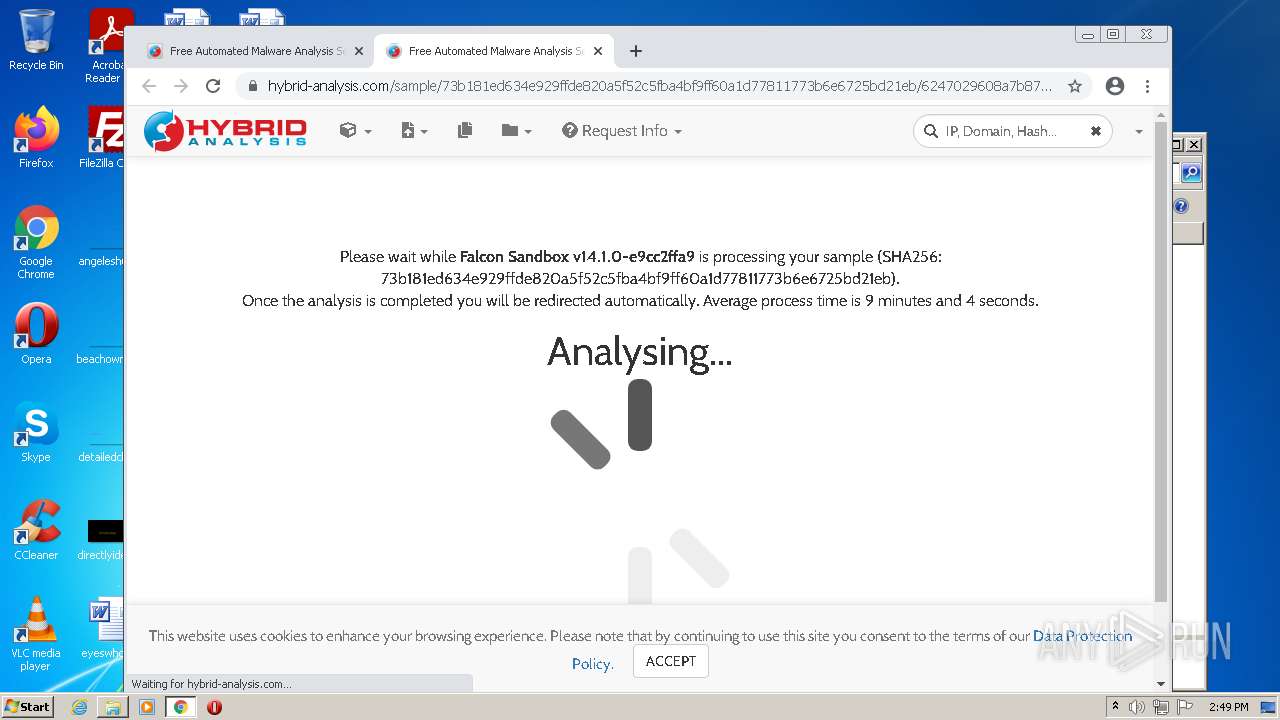Clear the search field with X

click(x=1095, y=131)
